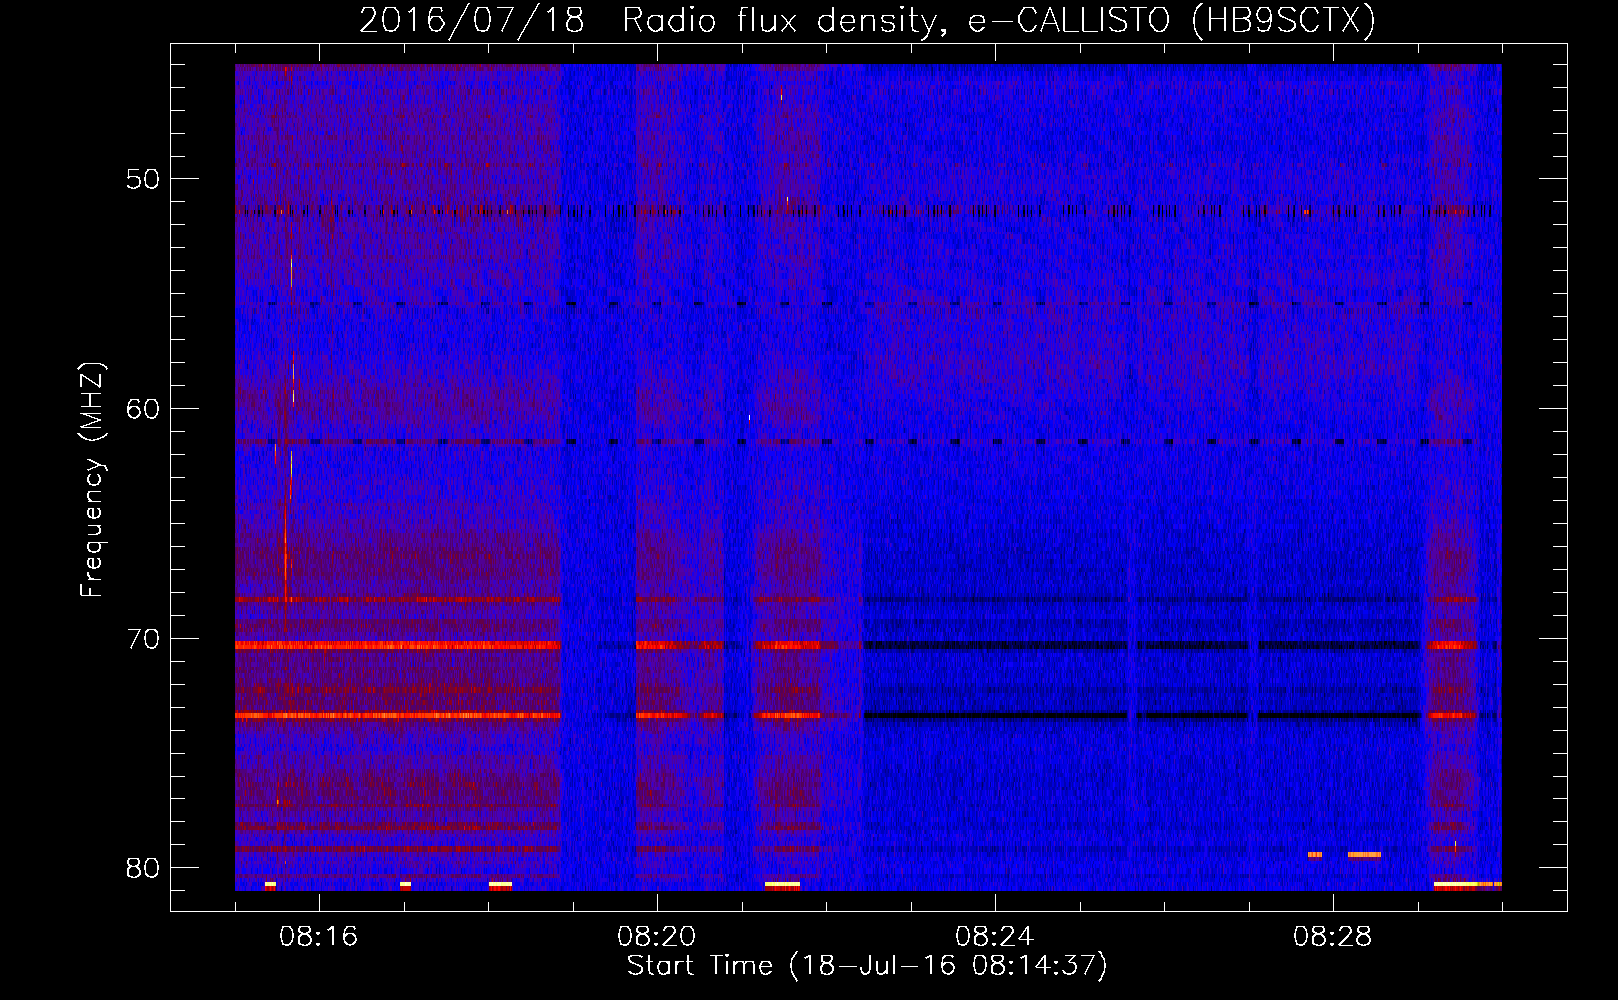Click the 'Start Time (18-Jul-16 08:14:37)' label
This screenshot has height=1000, width=1618.
(x=867, y=966)
